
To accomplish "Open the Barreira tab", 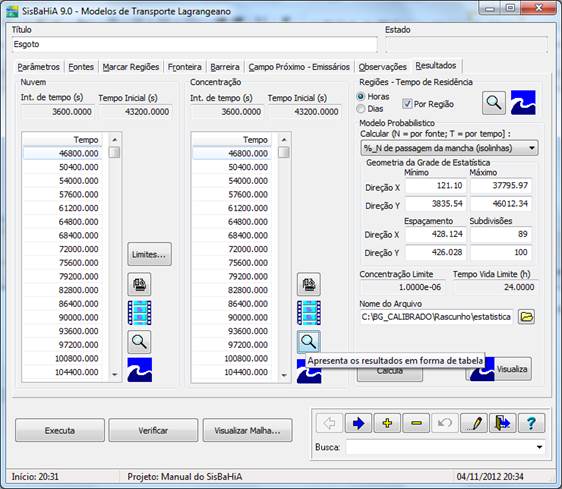I will point(225,67).
